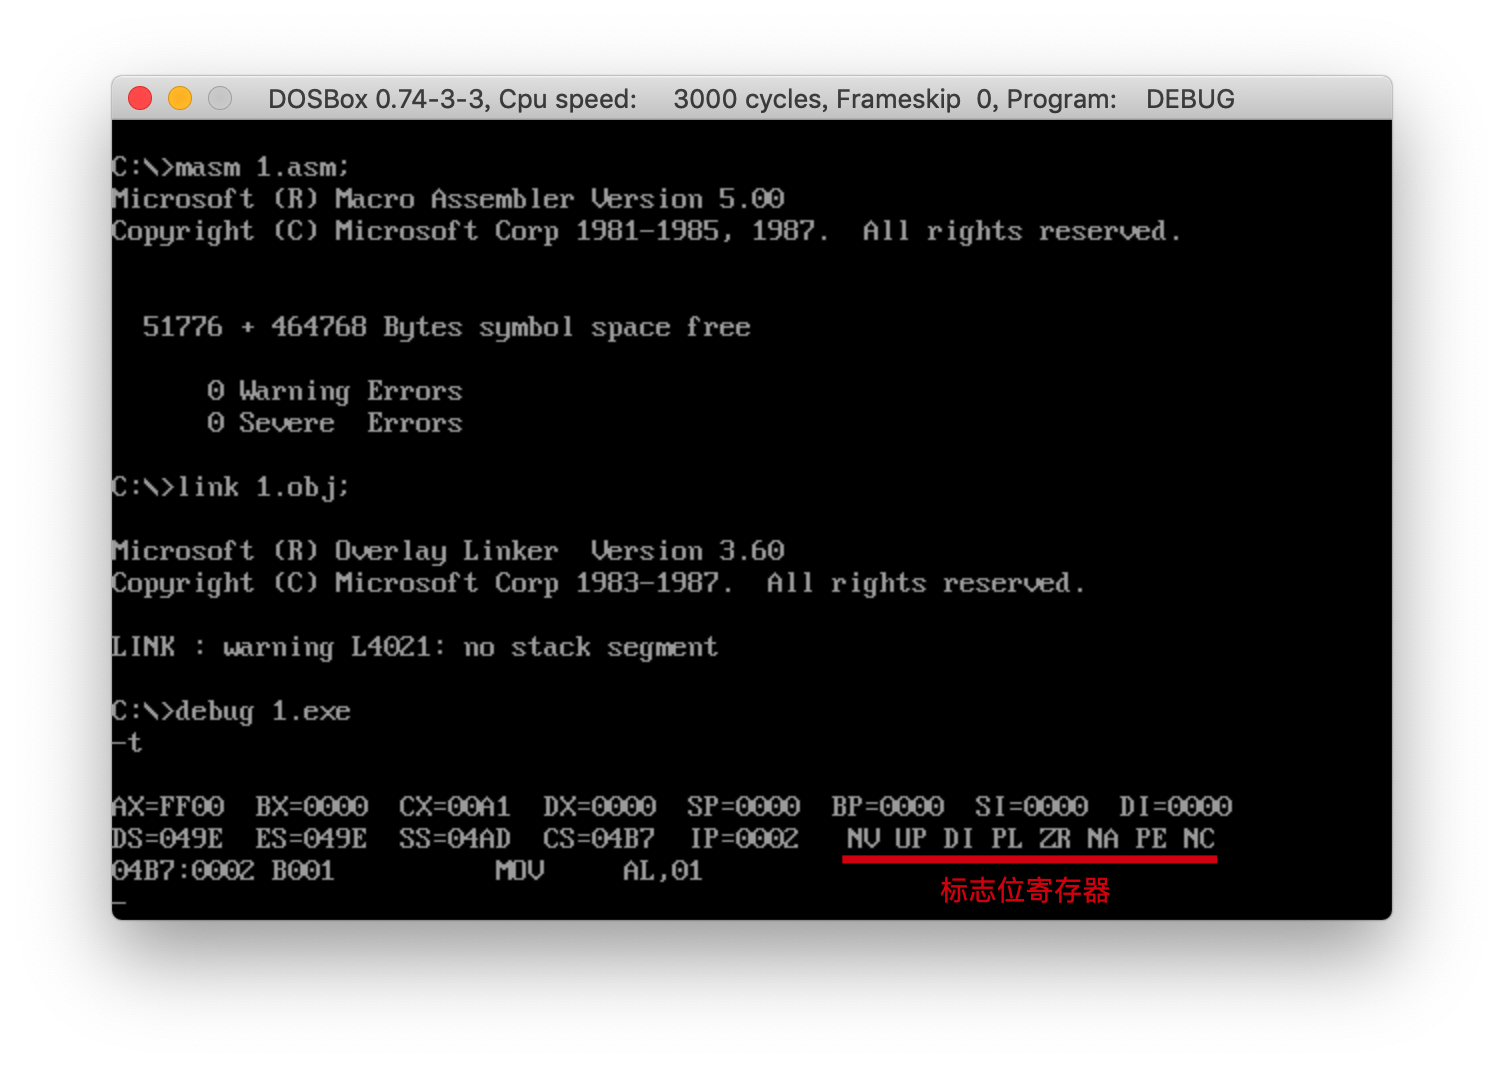Select the '0 Severe Errors' line
The height and width of the screenshot is (1068, 1504).
(x=334, y=422)
